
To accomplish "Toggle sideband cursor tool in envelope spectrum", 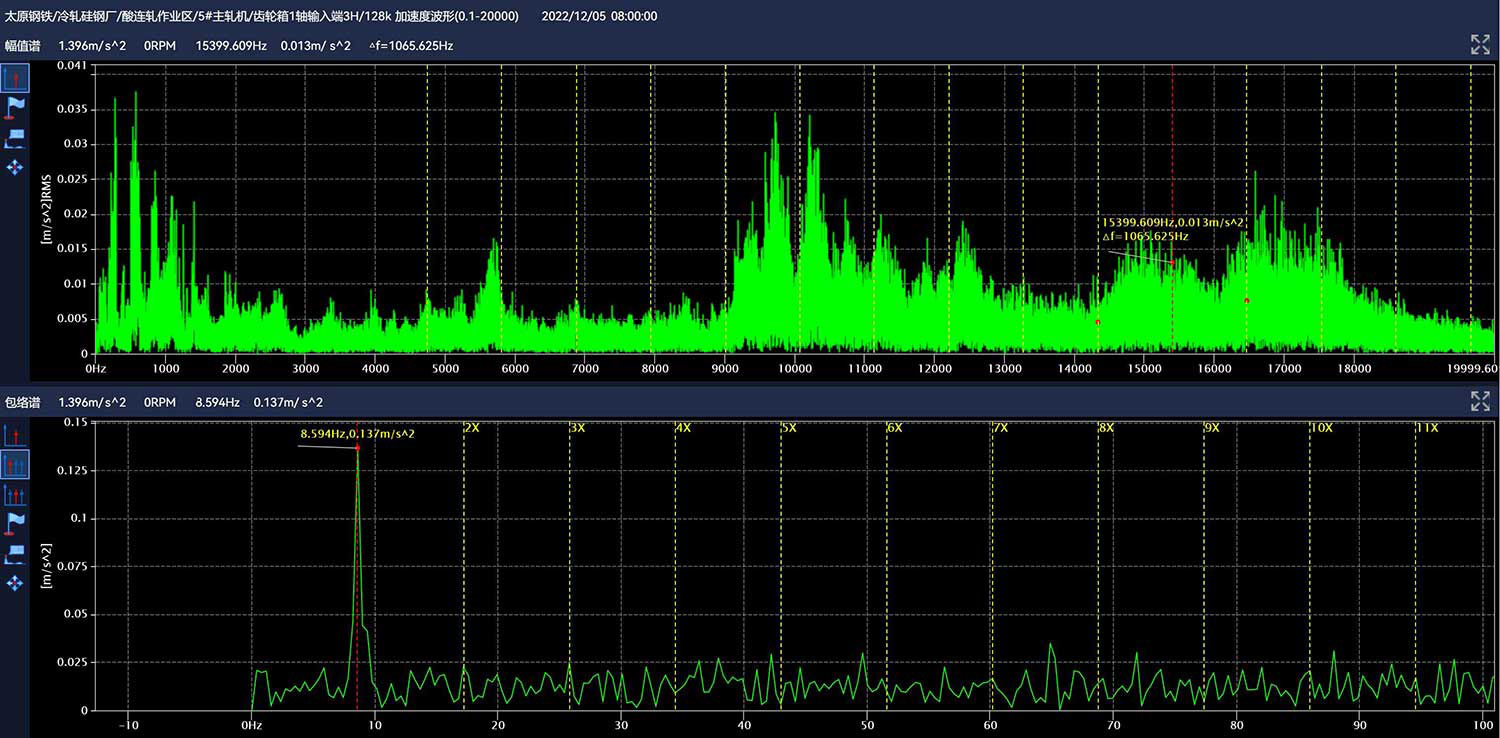I will click(15, 494).
